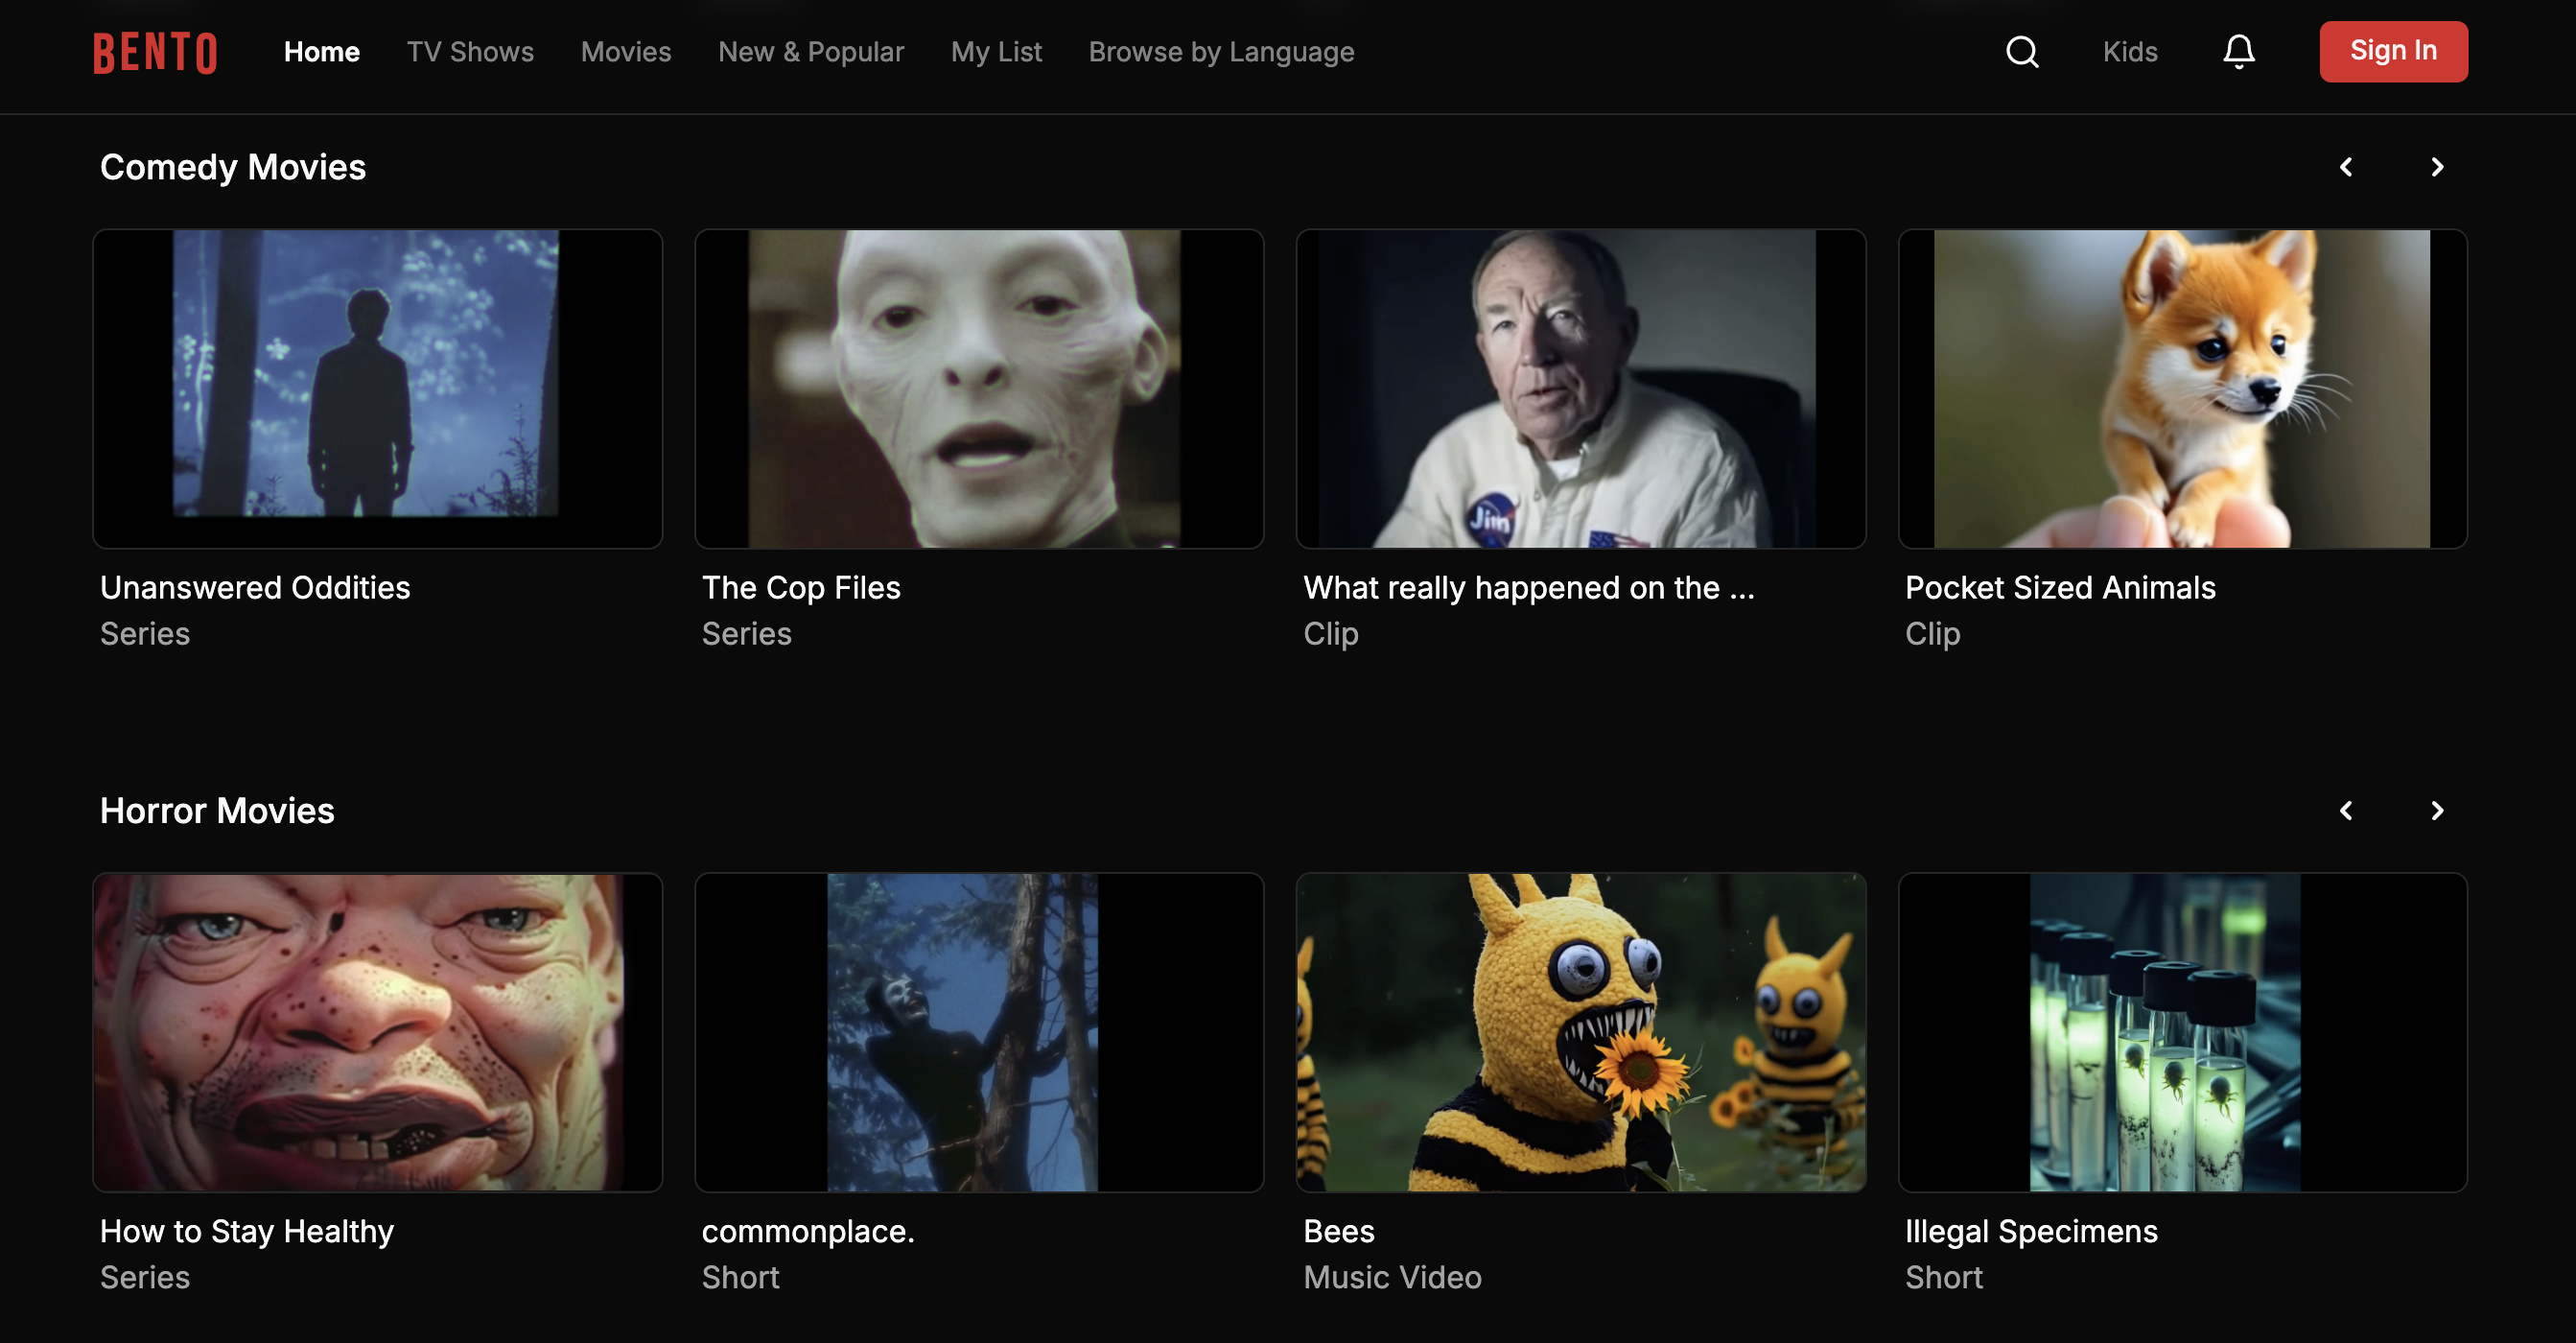This screenshot has height=1343, width=2576.
Task: Click the BENTO logo
Action: click(x=154, y=51)
